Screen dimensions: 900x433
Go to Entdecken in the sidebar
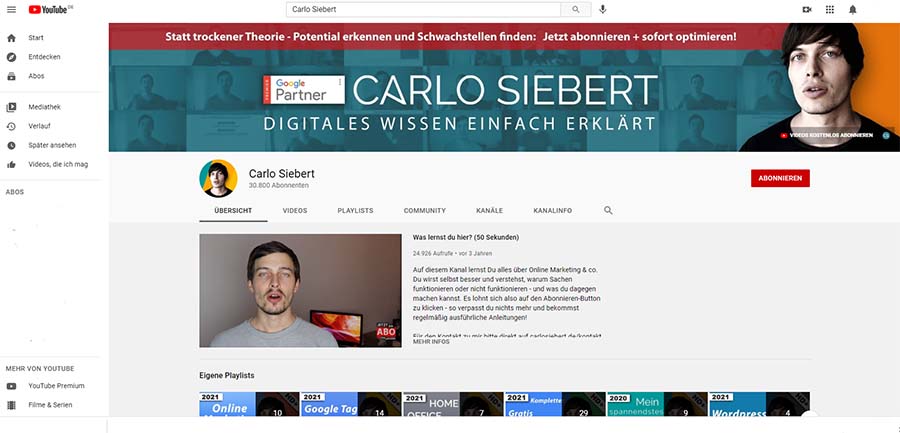tap(44, 57)
